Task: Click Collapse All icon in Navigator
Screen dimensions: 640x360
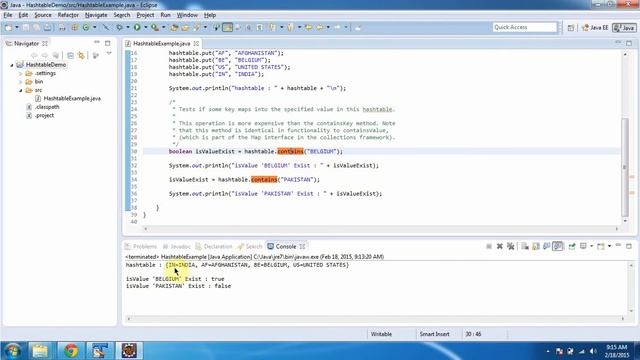Action: pyautogui.click(x=70, y=55)
